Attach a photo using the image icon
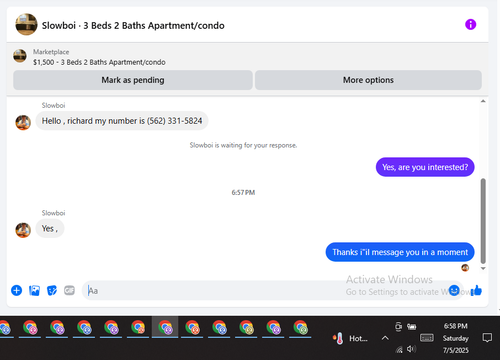This screenshot has width=500, height=360. point(34,290)
